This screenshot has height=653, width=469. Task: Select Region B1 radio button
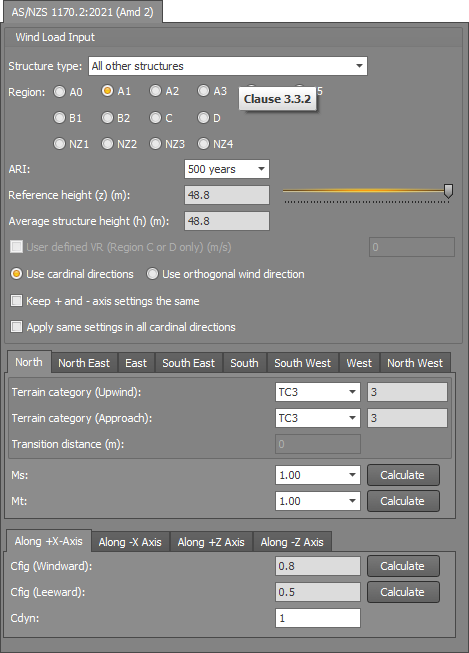[x=60, y=118]
